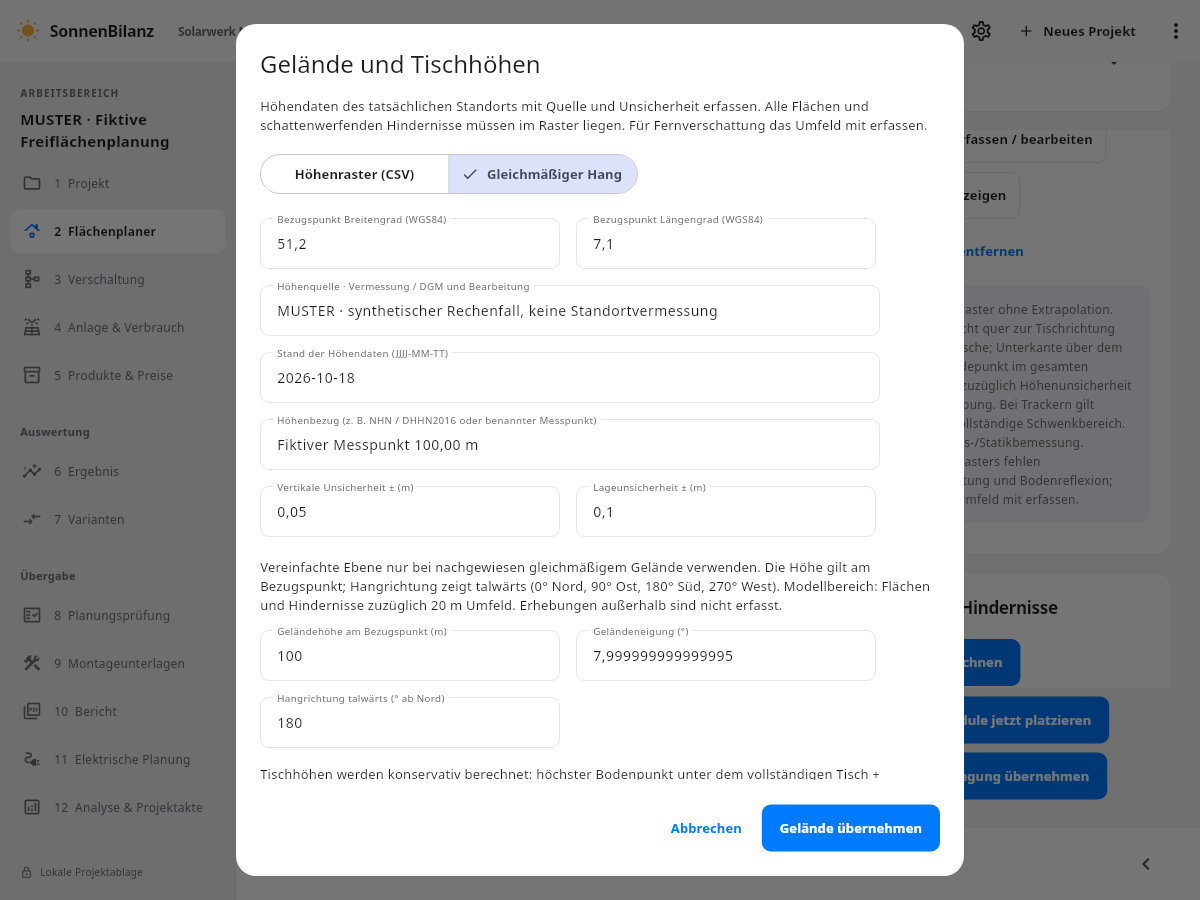Click Neues Projekt in the top bar

(1078, 31)
